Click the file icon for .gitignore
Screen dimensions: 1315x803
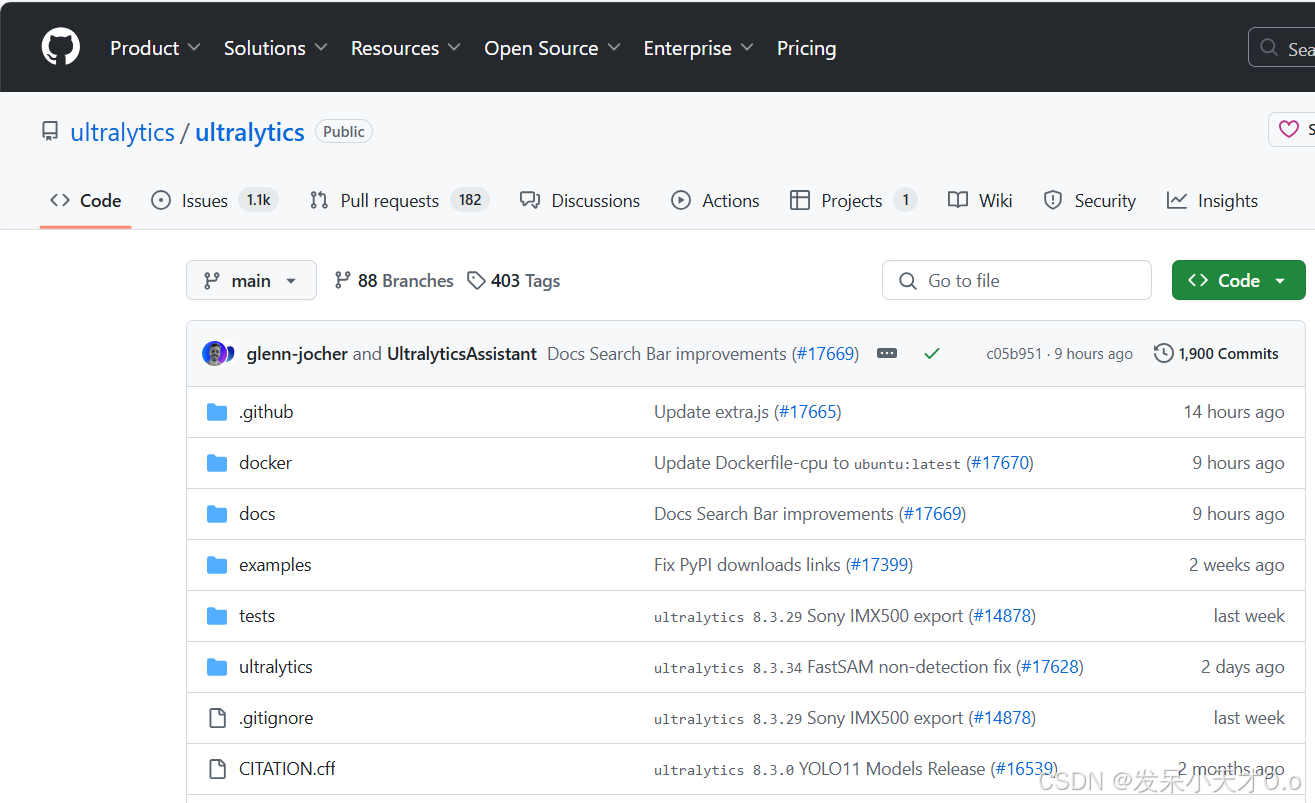[x=217, y=718]
